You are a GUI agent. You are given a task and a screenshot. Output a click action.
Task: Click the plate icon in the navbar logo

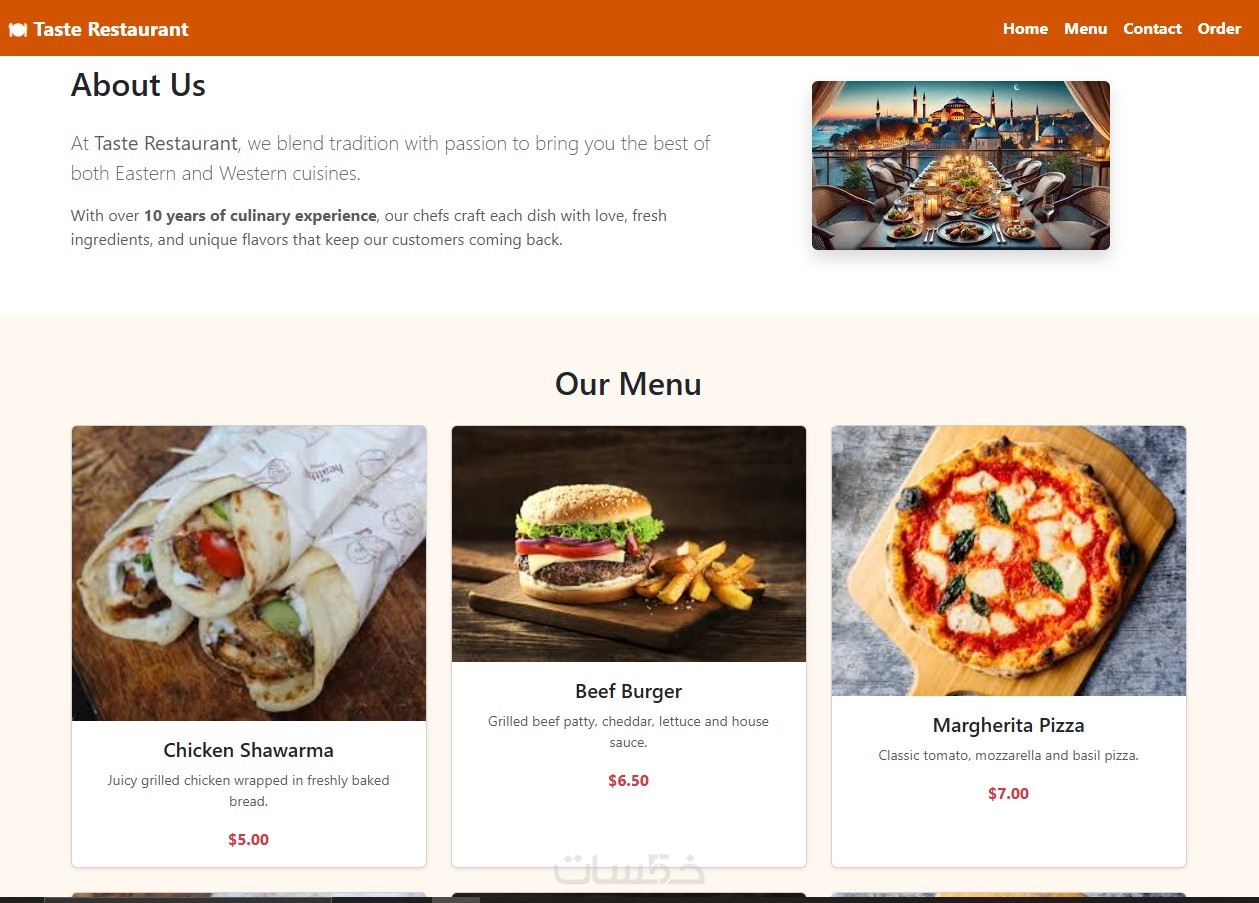18,29
